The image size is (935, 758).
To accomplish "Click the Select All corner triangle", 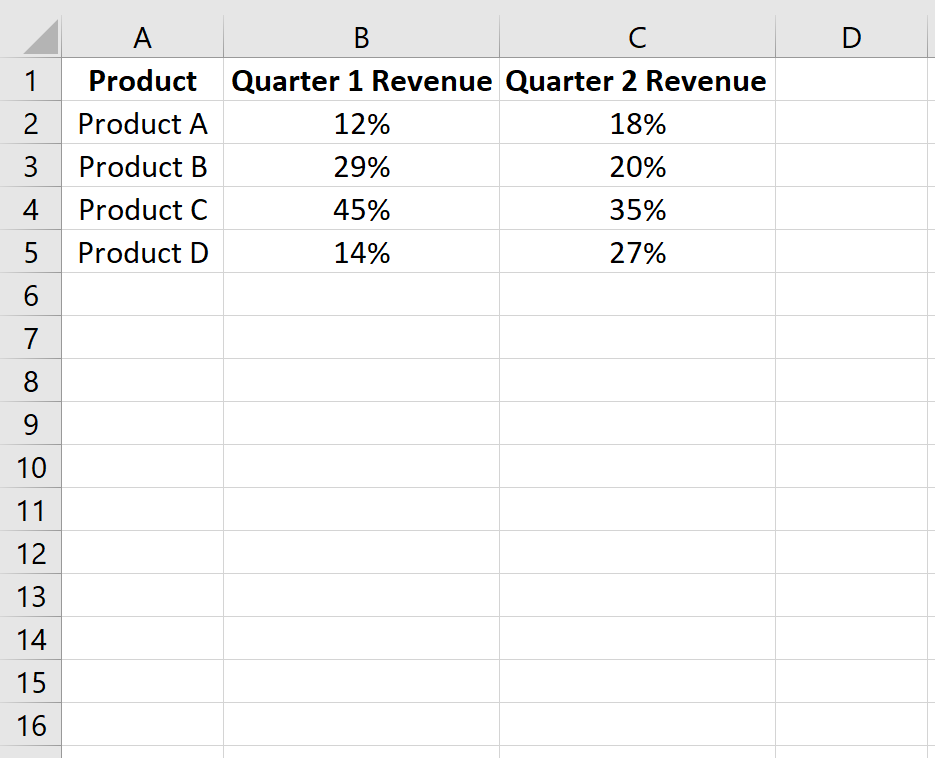I will pyautogui.click(x=41, y=38).
